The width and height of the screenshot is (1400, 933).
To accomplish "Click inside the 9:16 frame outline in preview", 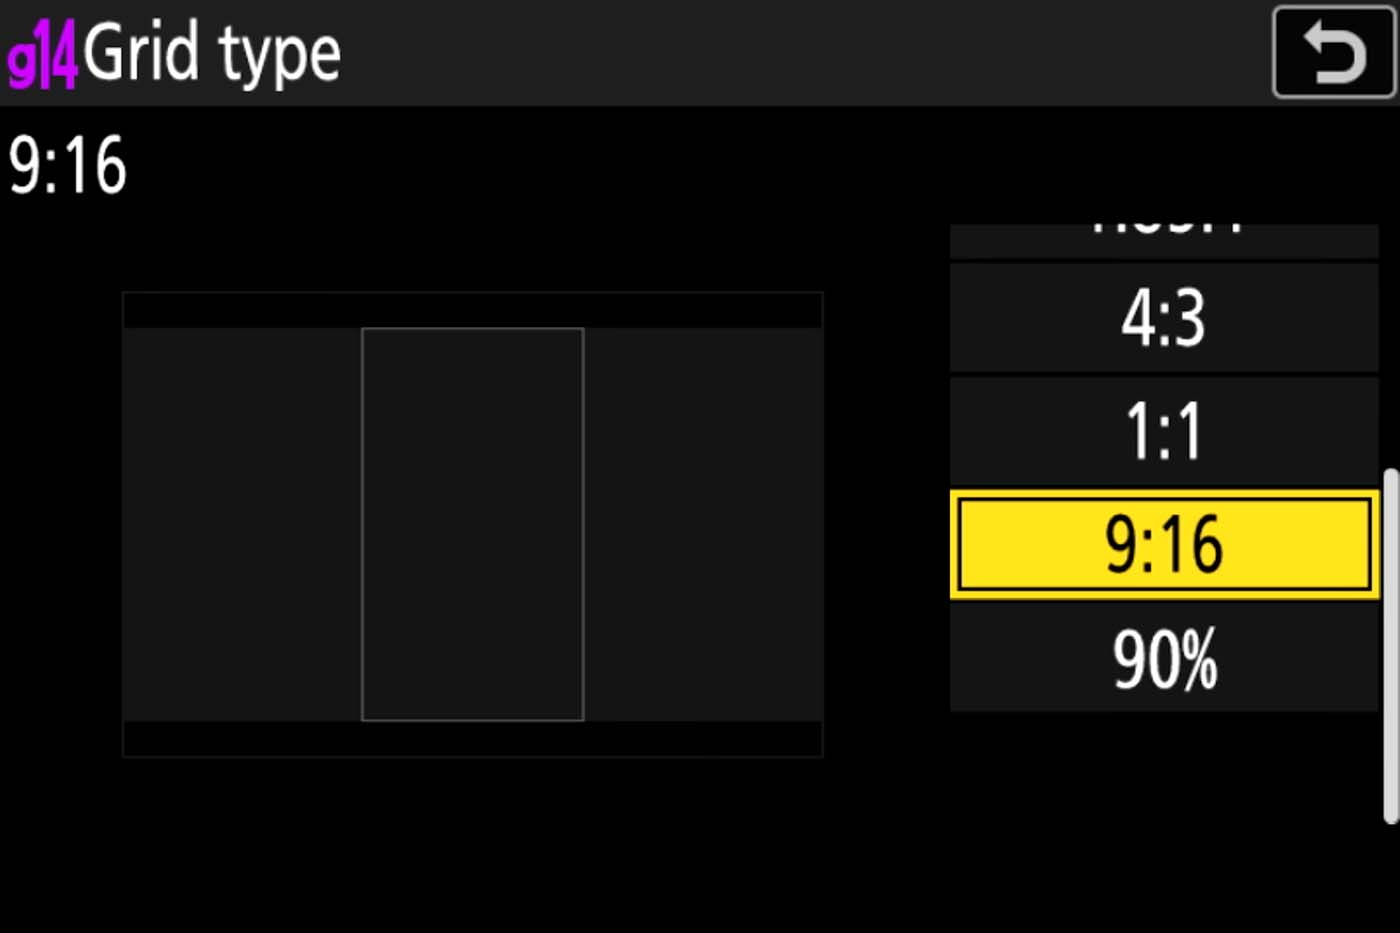I will pyautogui.click(x=472, y=524).
